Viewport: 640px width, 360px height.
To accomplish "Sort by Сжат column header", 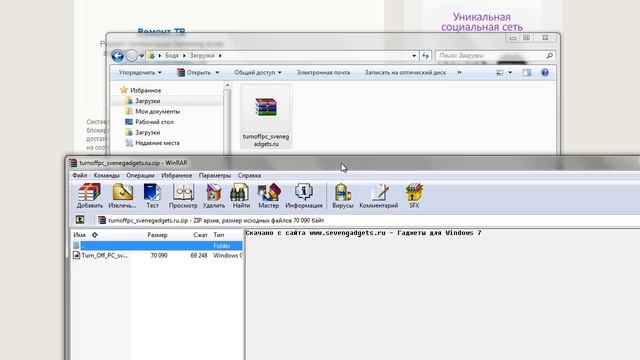I will tap(200, 235).
